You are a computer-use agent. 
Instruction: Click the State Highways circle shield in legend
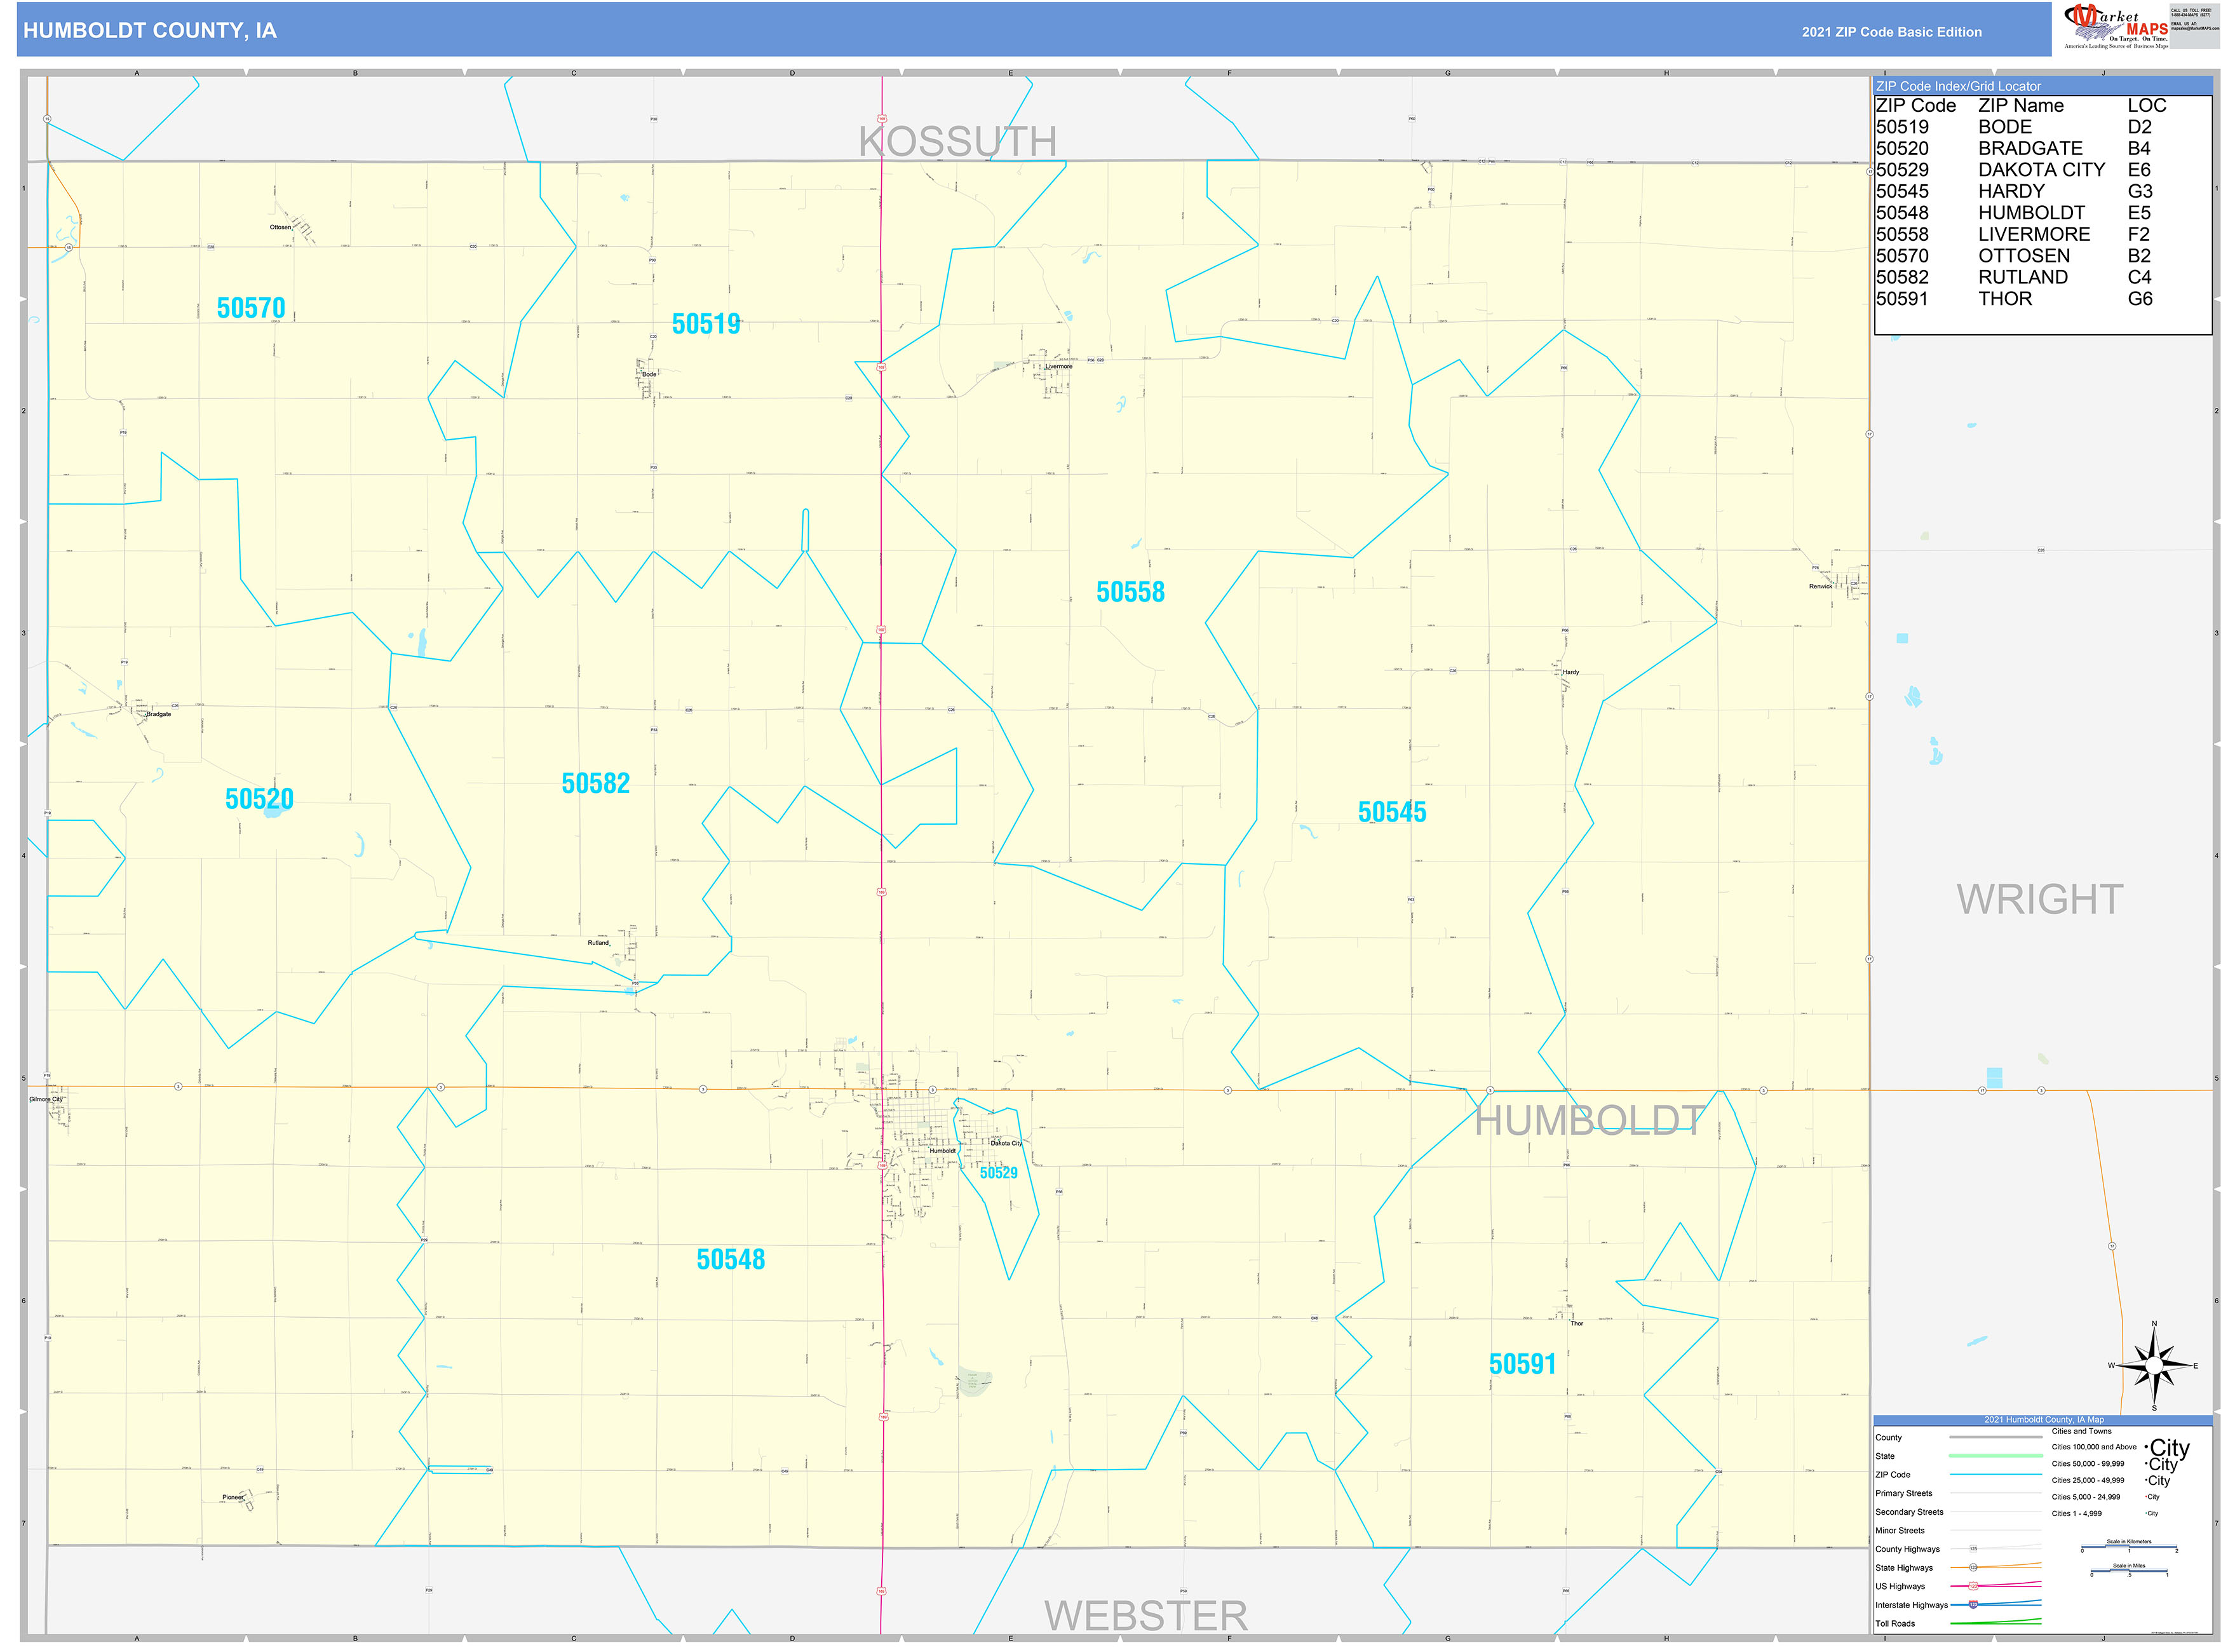(x=1973, y=1568)
